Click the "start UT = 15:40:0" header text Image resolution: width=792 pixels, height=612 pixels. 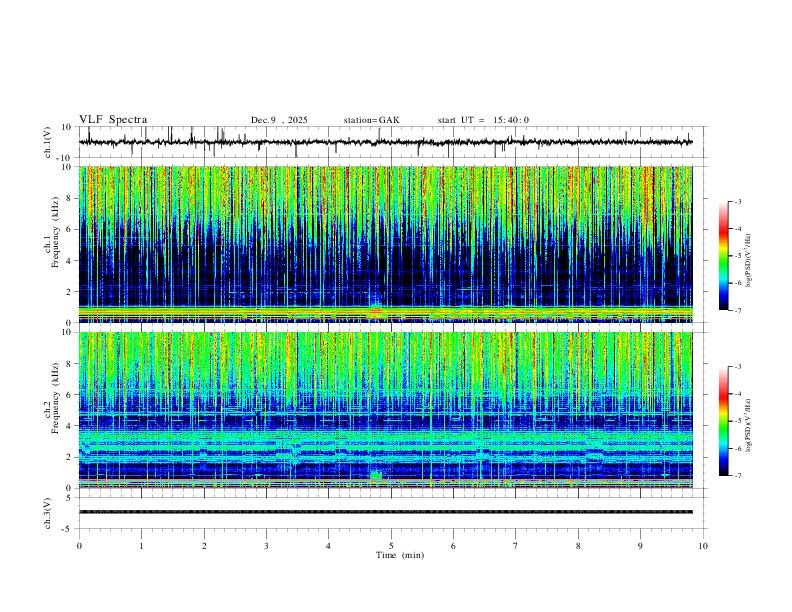click(483, 120)
